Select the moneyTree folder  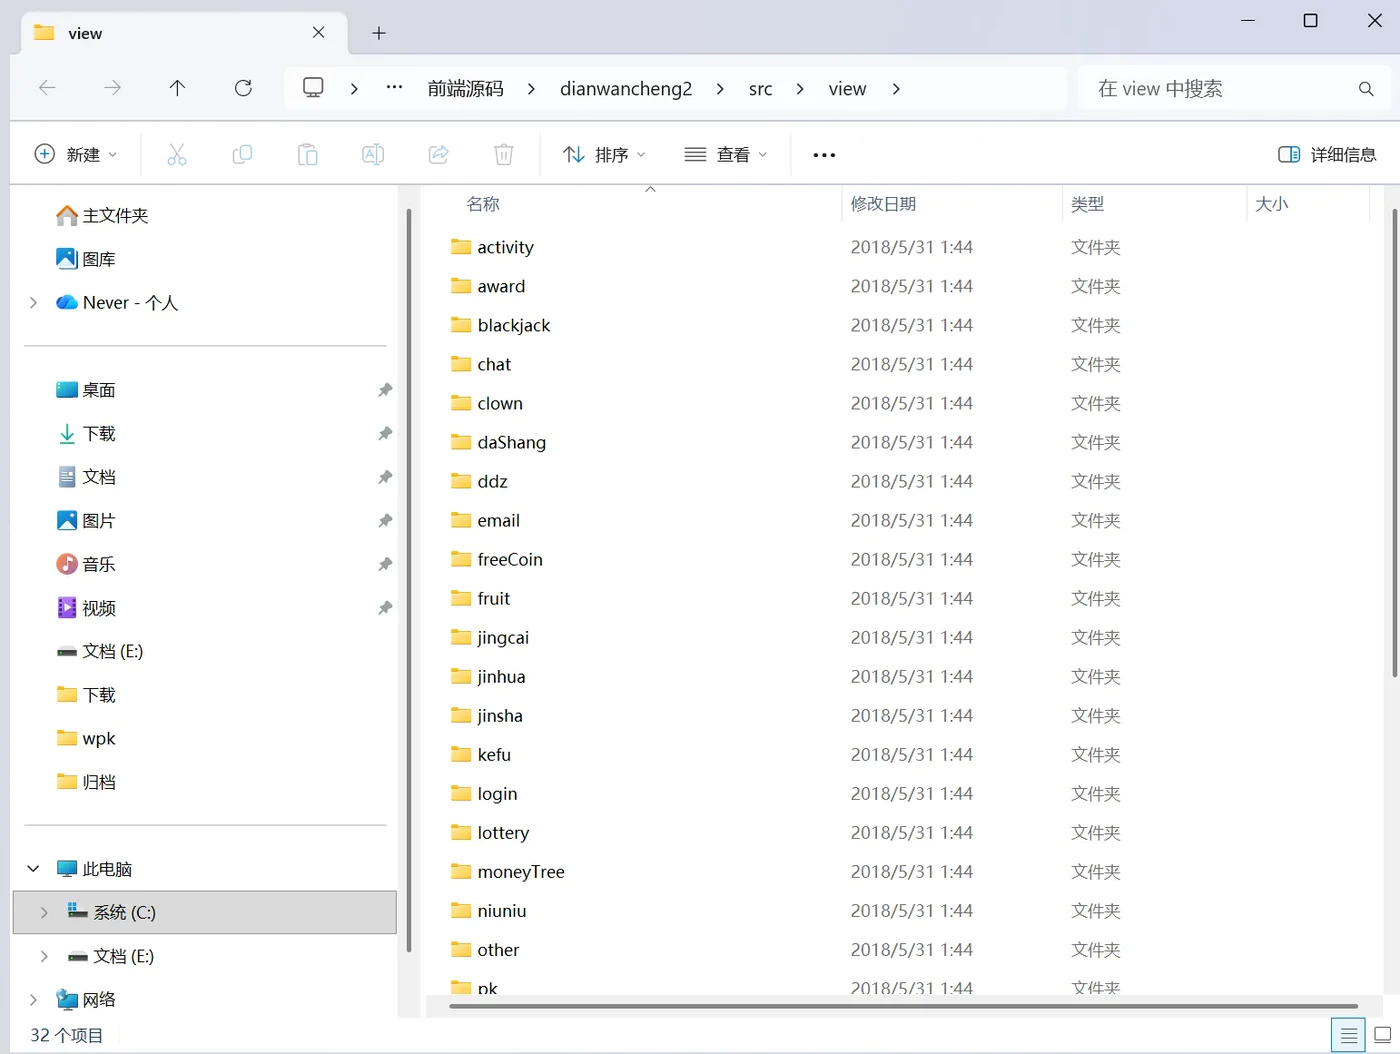[521, 872]
